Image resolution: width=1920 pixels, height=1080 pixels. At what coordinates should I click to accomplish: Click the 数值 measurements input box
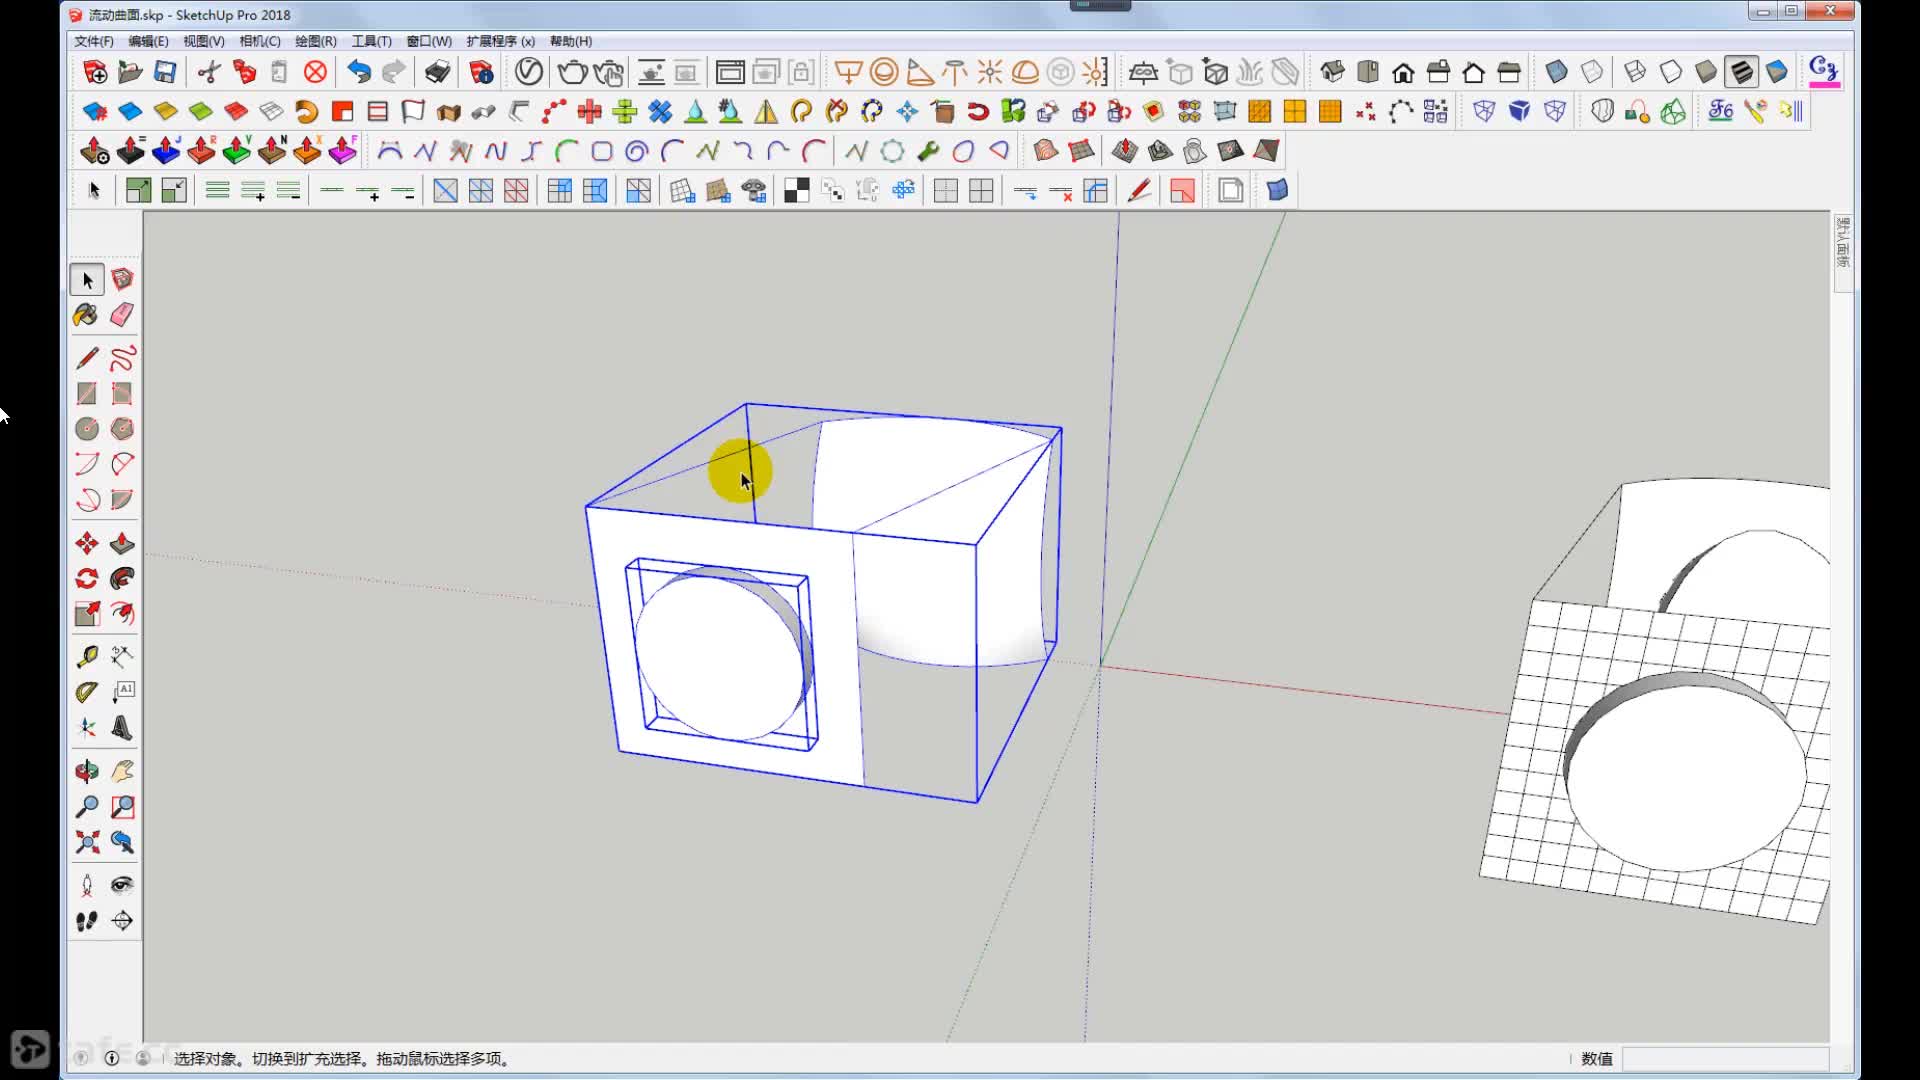point(1725,1059)
